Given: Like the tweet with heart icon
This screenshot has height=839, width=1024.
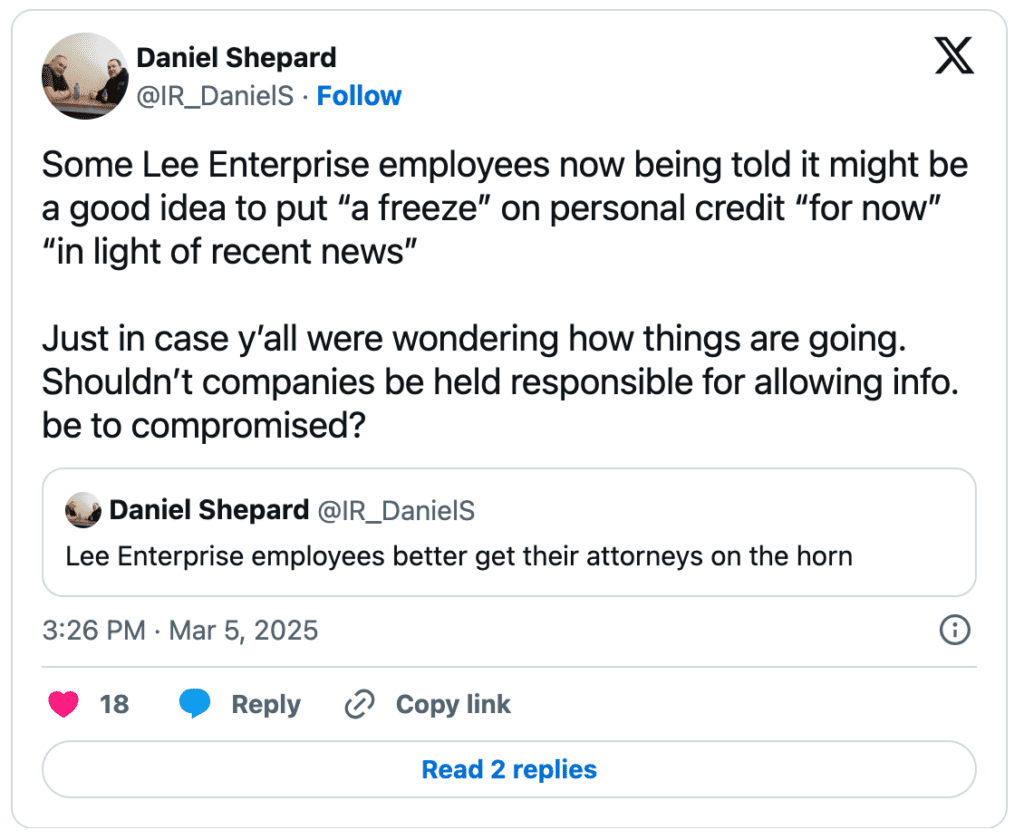Looking at the screenshot, I should 63,704.
